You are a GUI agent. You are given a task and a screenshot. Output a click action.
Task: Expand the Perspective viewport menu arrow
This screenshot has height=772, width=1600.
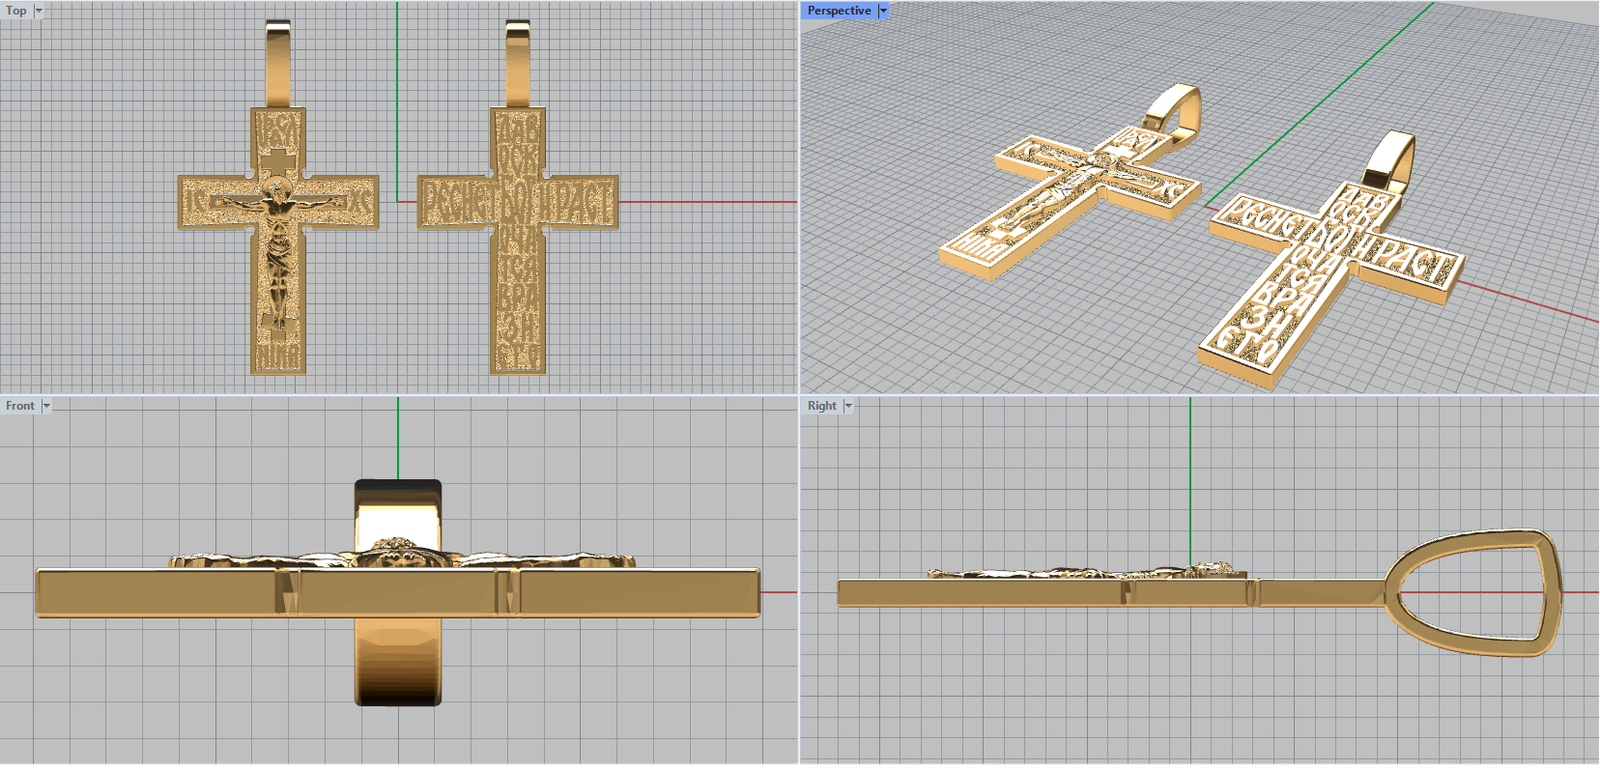click(x=883, y=11)
